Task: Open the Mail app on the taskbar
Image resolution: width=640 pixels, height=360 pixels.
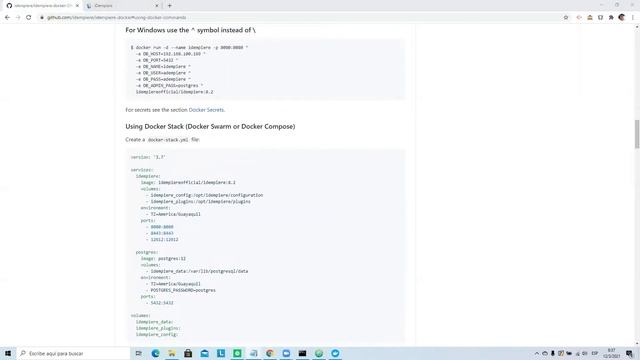Action: [x=204, y=353]
